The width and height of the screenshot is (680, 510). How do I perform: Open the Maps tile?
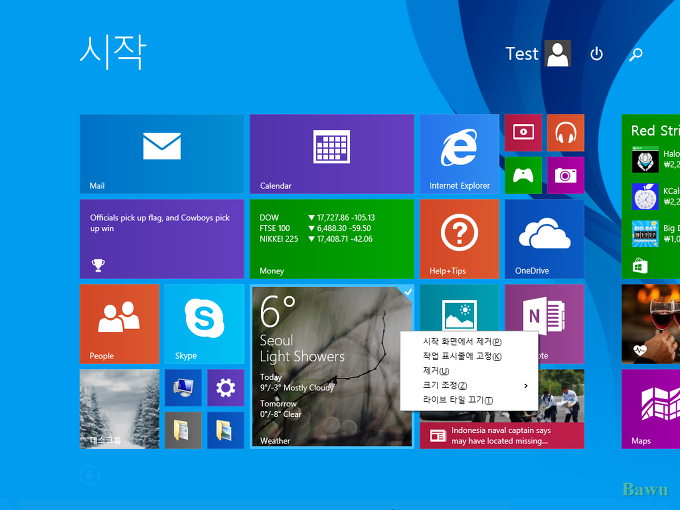tap(651, 409)
